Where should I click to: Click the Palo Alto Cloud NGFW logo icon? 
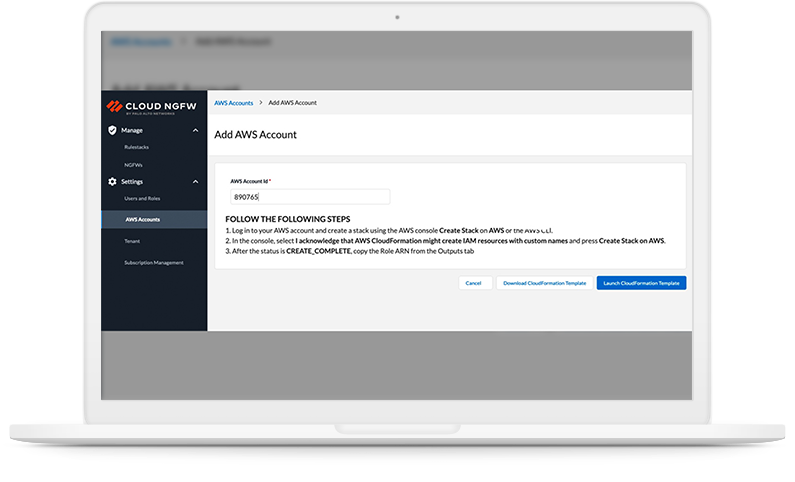[x=114, y=105]
